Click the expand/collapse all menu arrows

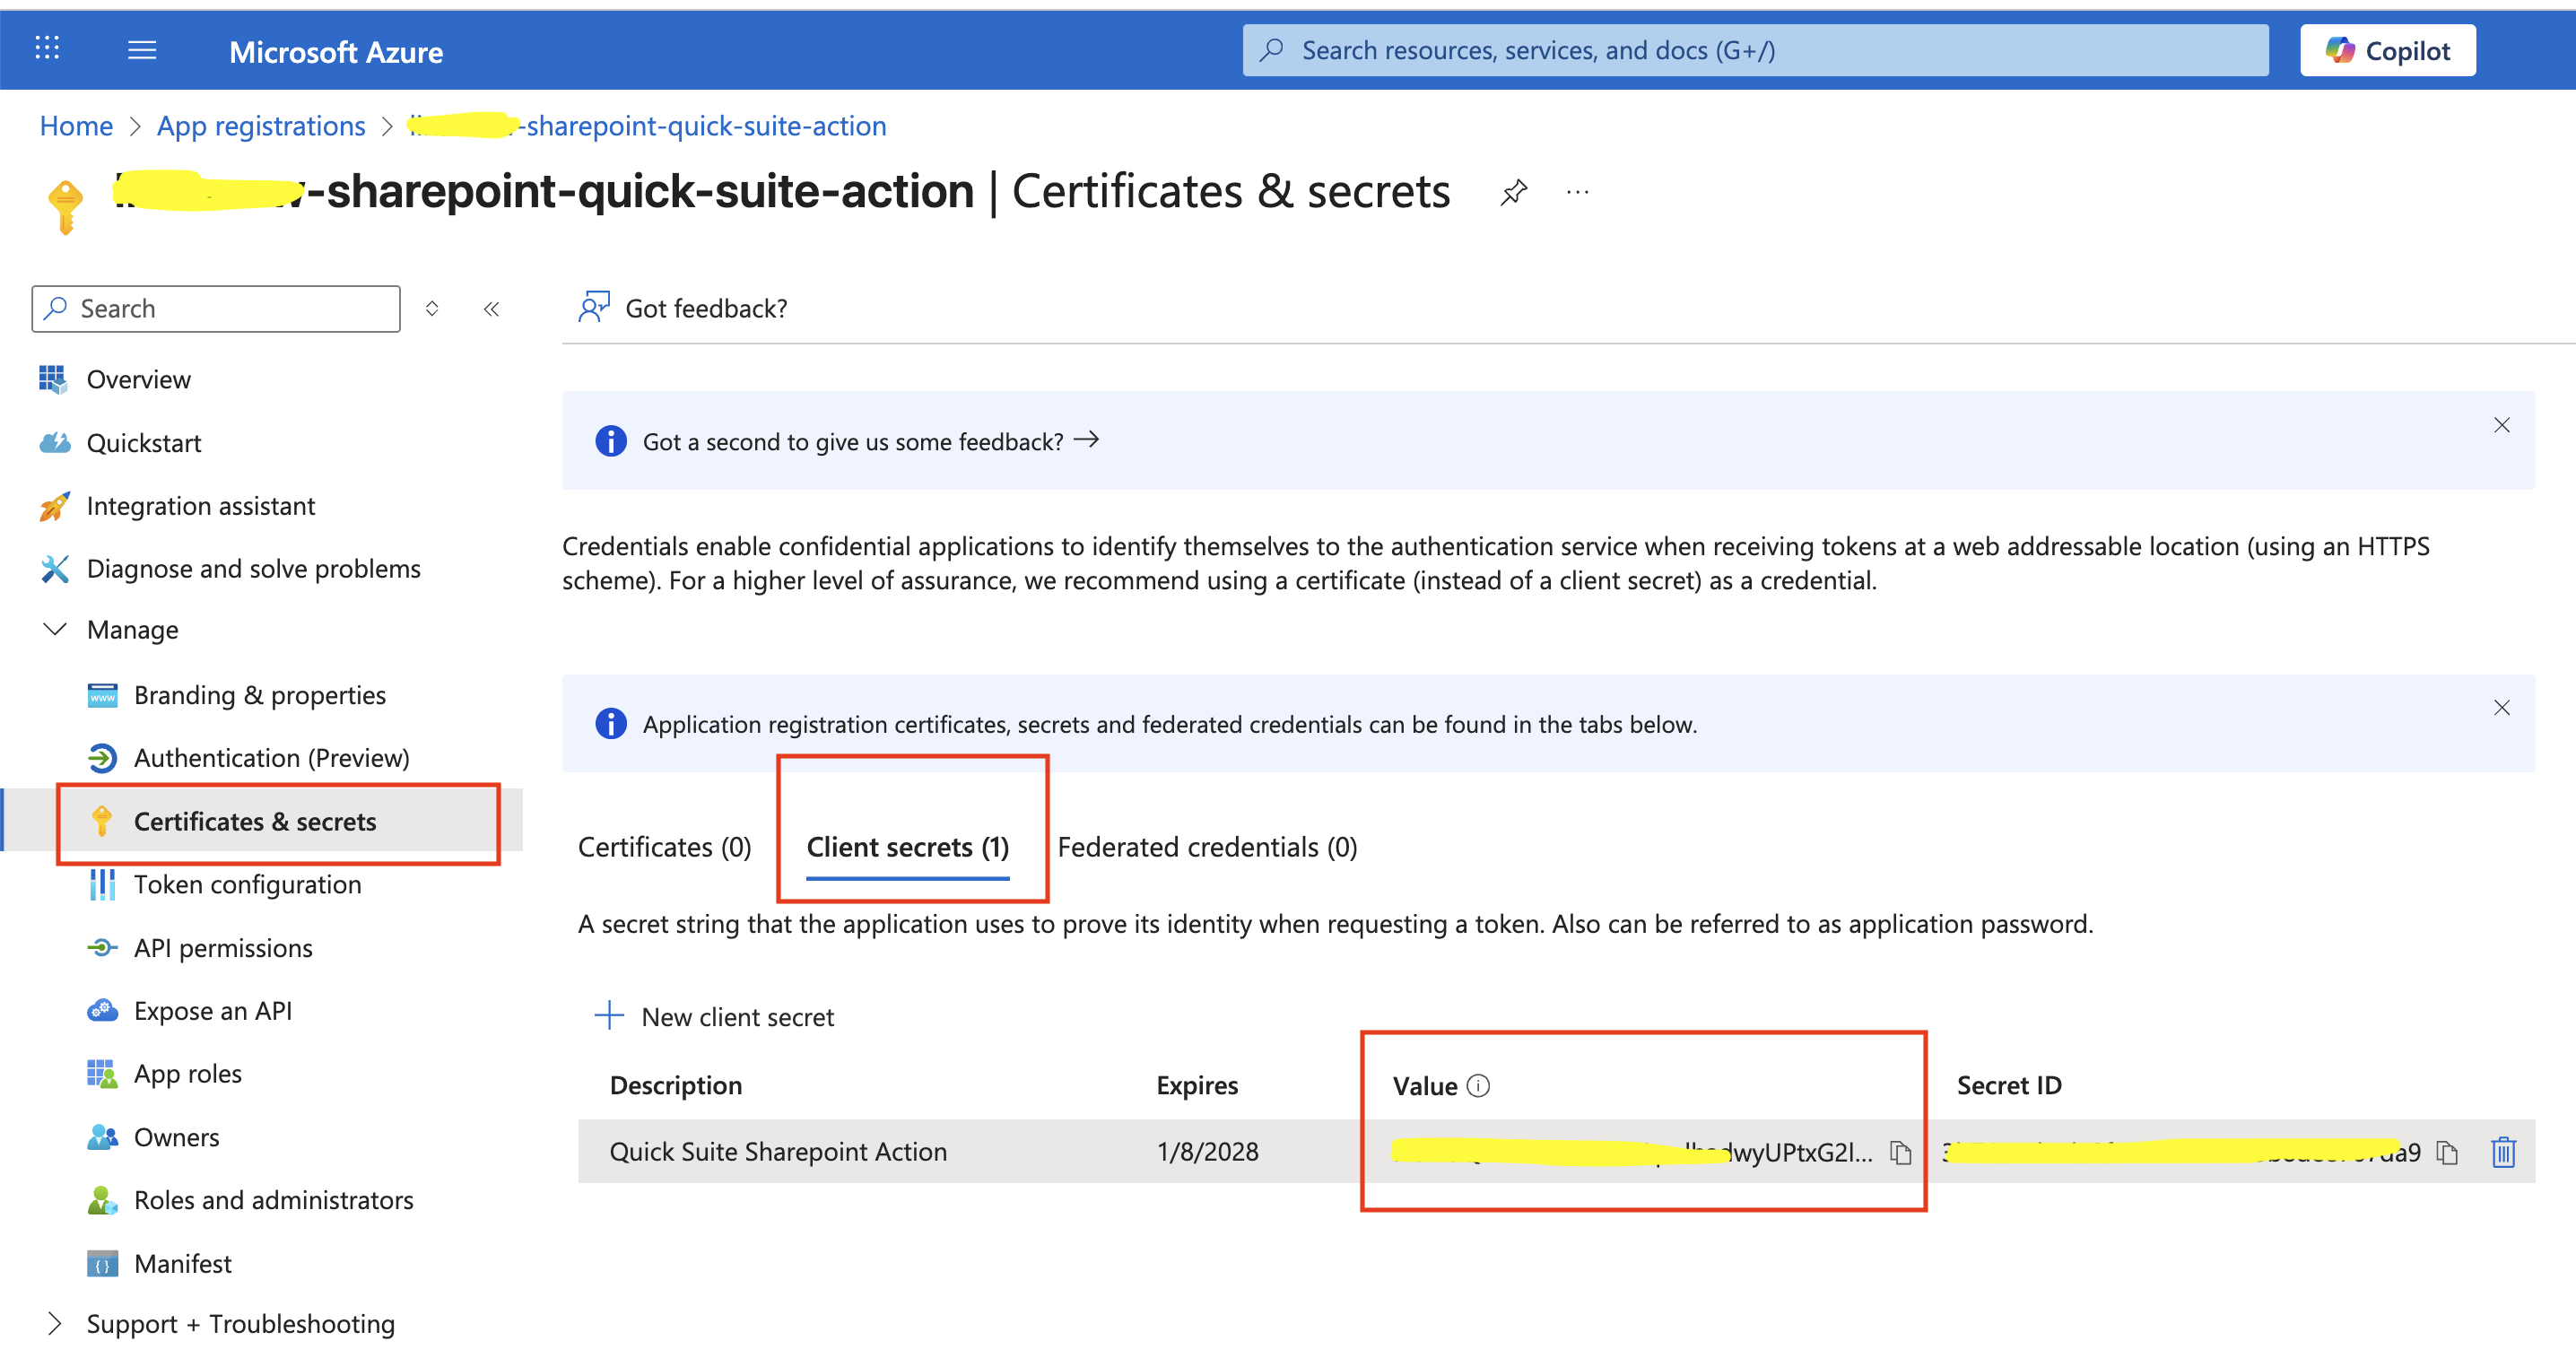[432, 309]
